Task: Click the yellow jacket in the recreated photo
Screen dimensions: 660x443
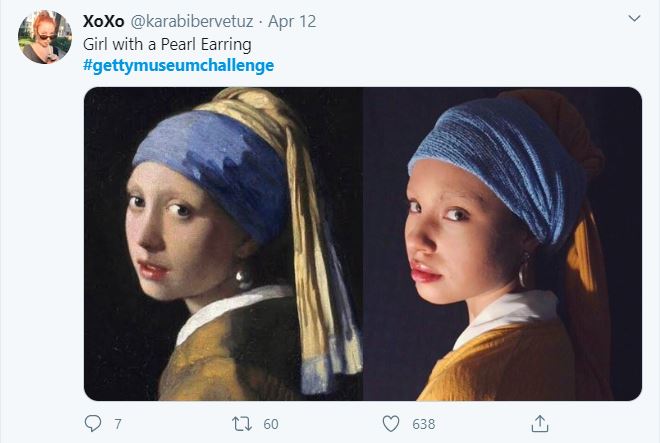Action: tap(501, 364)
